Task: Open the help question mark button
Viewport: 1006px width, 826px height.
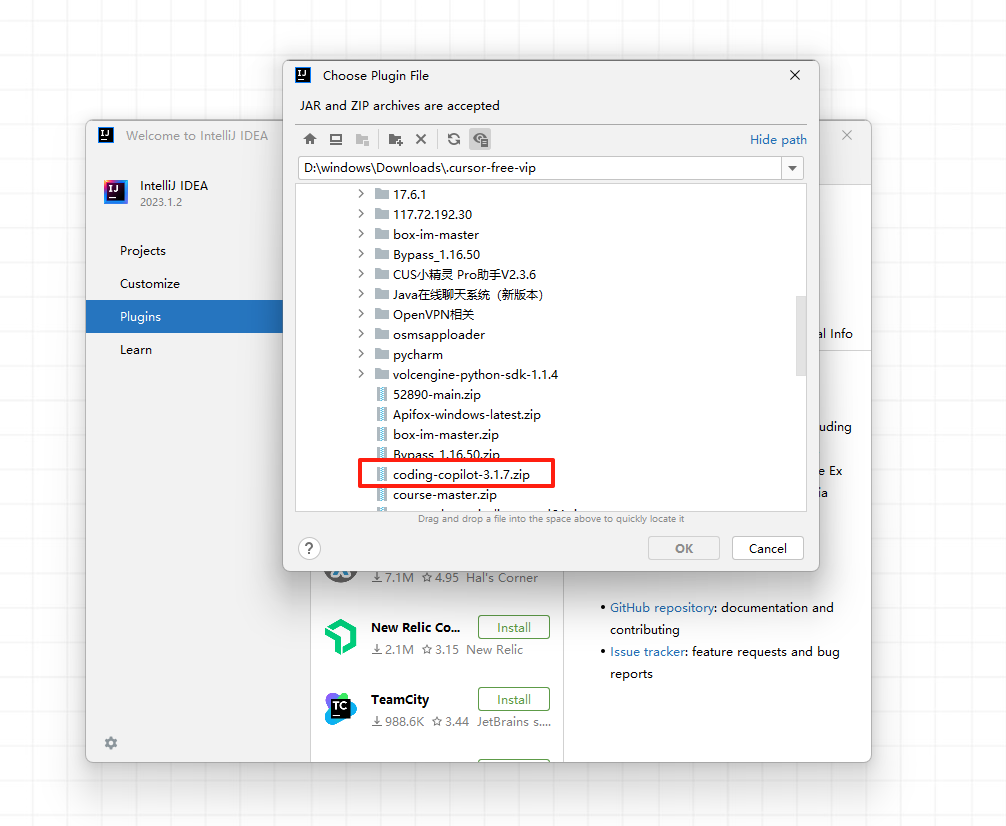Action: coord(309,548)
